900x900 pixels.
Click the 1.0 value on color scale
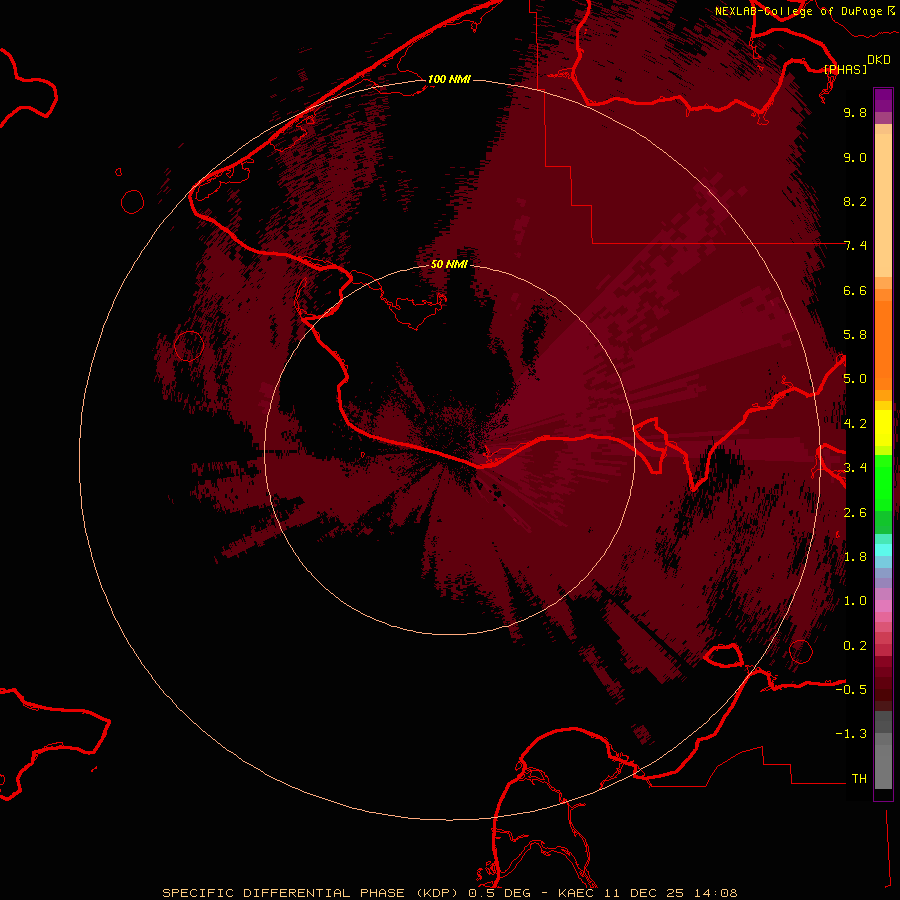coord(855,601)
